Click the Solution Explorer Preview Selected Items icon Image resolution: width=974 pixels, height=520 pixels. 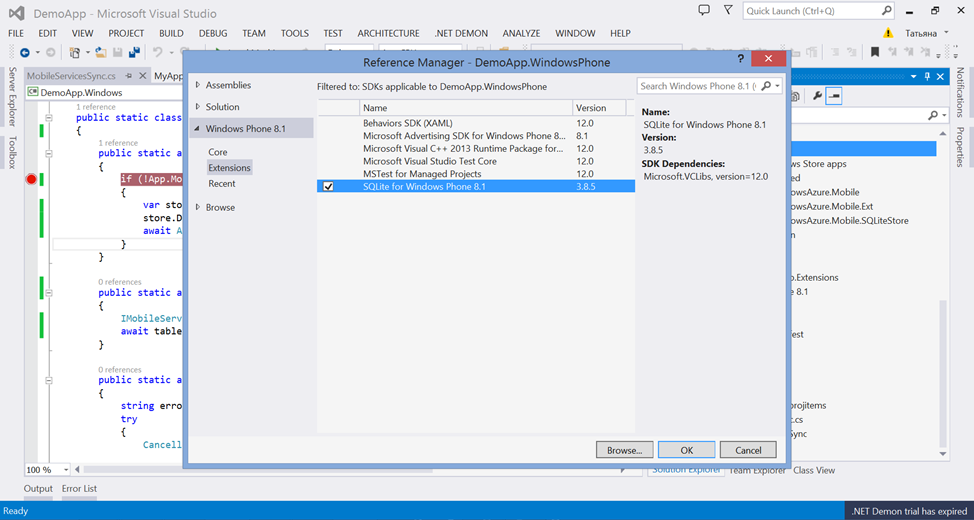tap(834, 96)
